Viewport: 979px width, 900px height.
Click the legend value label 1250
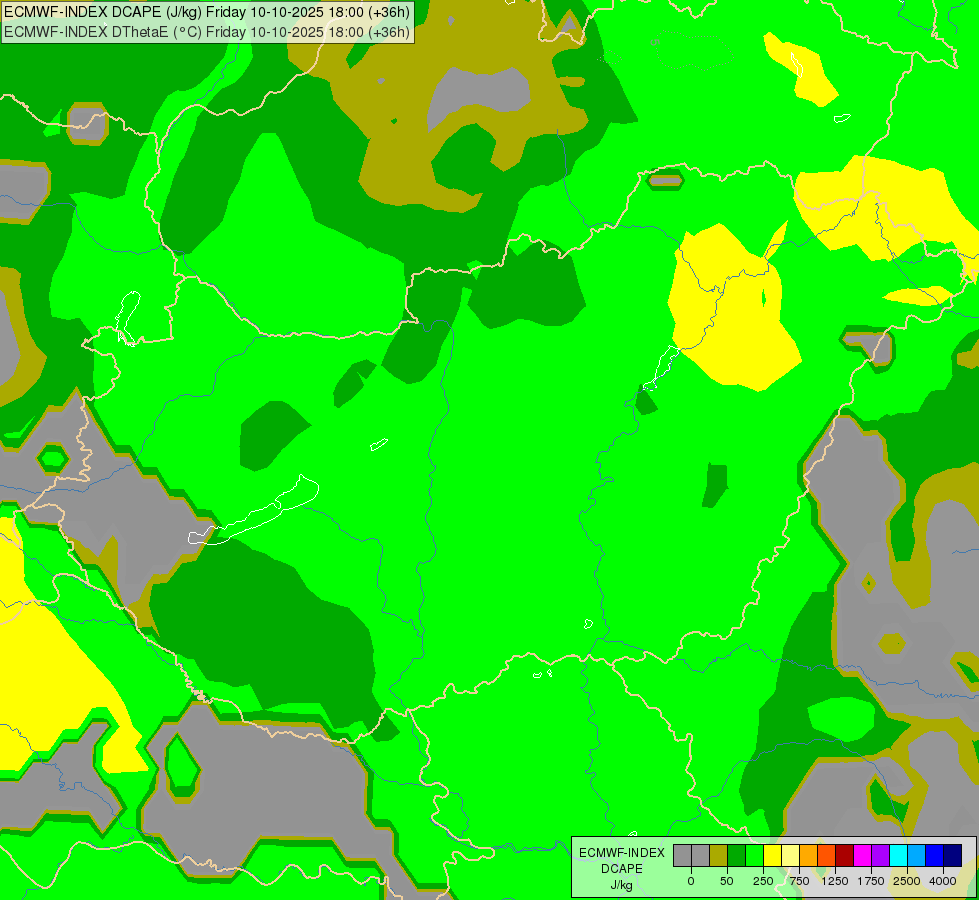[x=835, y=881]
